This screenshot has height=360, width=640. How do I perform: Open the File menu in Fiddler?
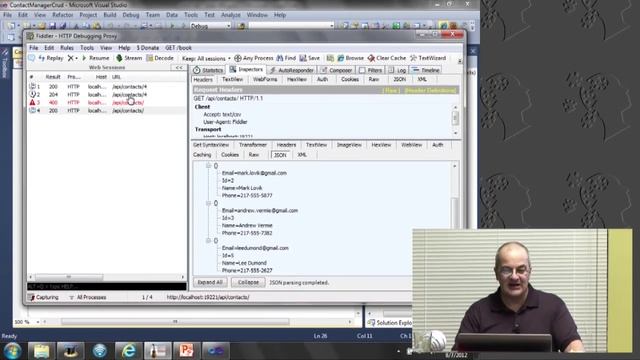click(33, 48)
